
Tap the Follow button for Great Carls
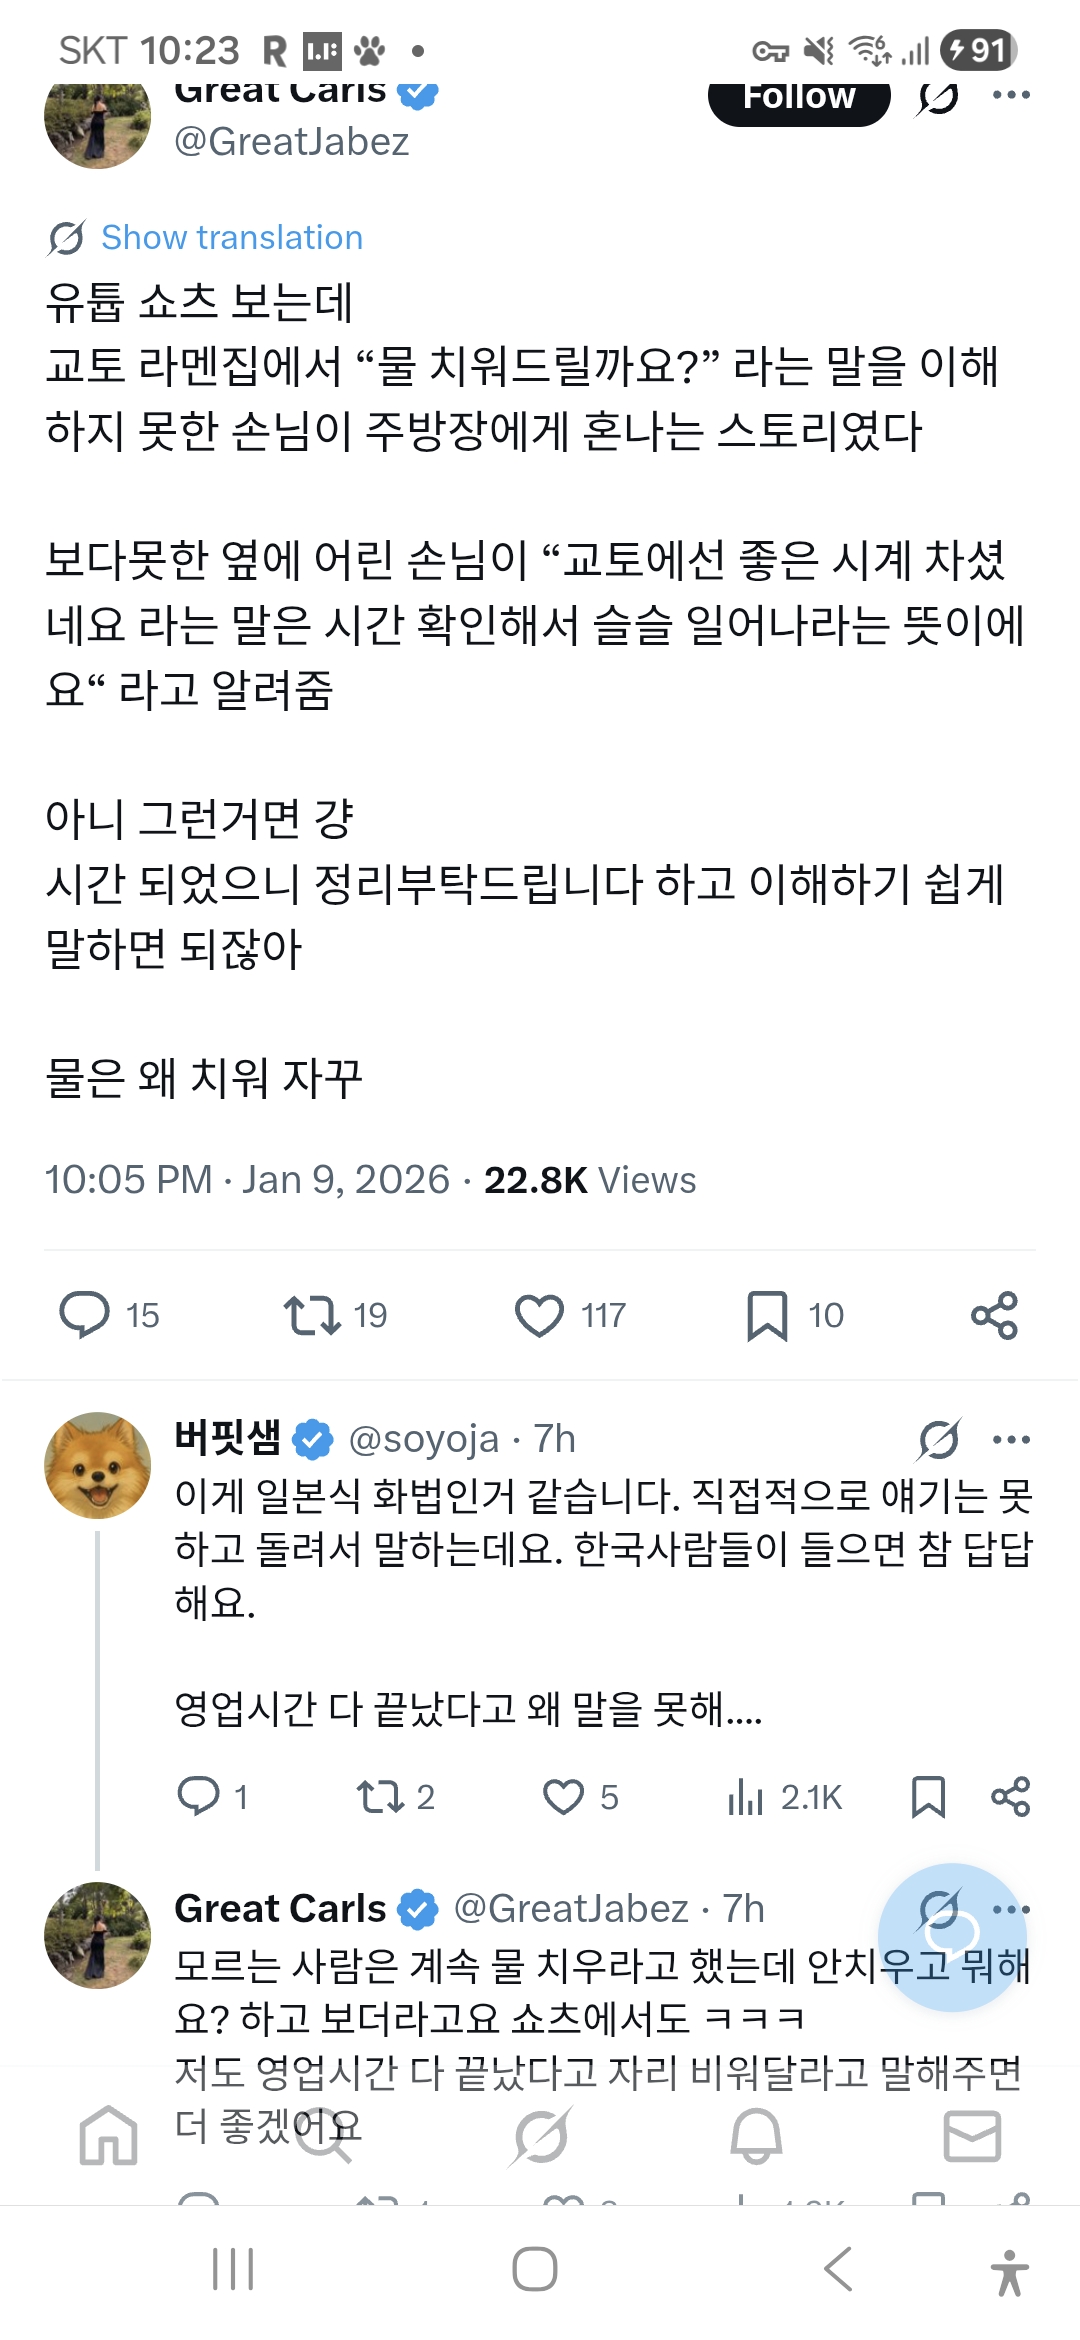[x=798, y=100]
